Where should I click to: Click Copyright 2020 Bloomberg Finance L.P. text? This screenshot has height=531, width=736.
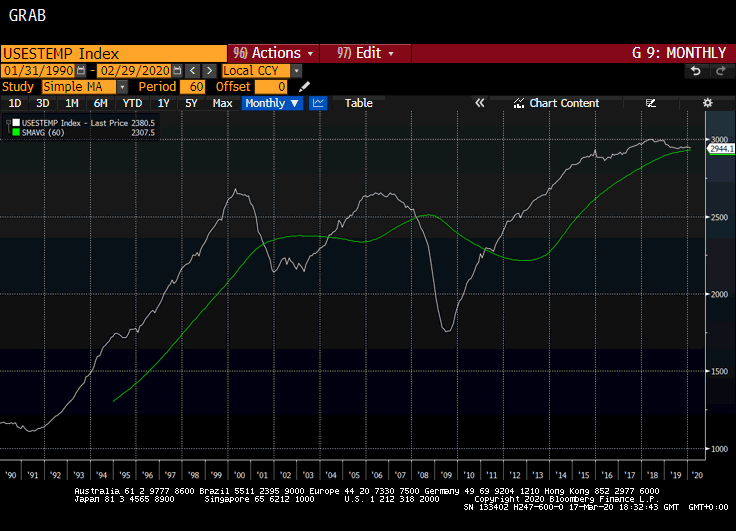pos(566,499)
